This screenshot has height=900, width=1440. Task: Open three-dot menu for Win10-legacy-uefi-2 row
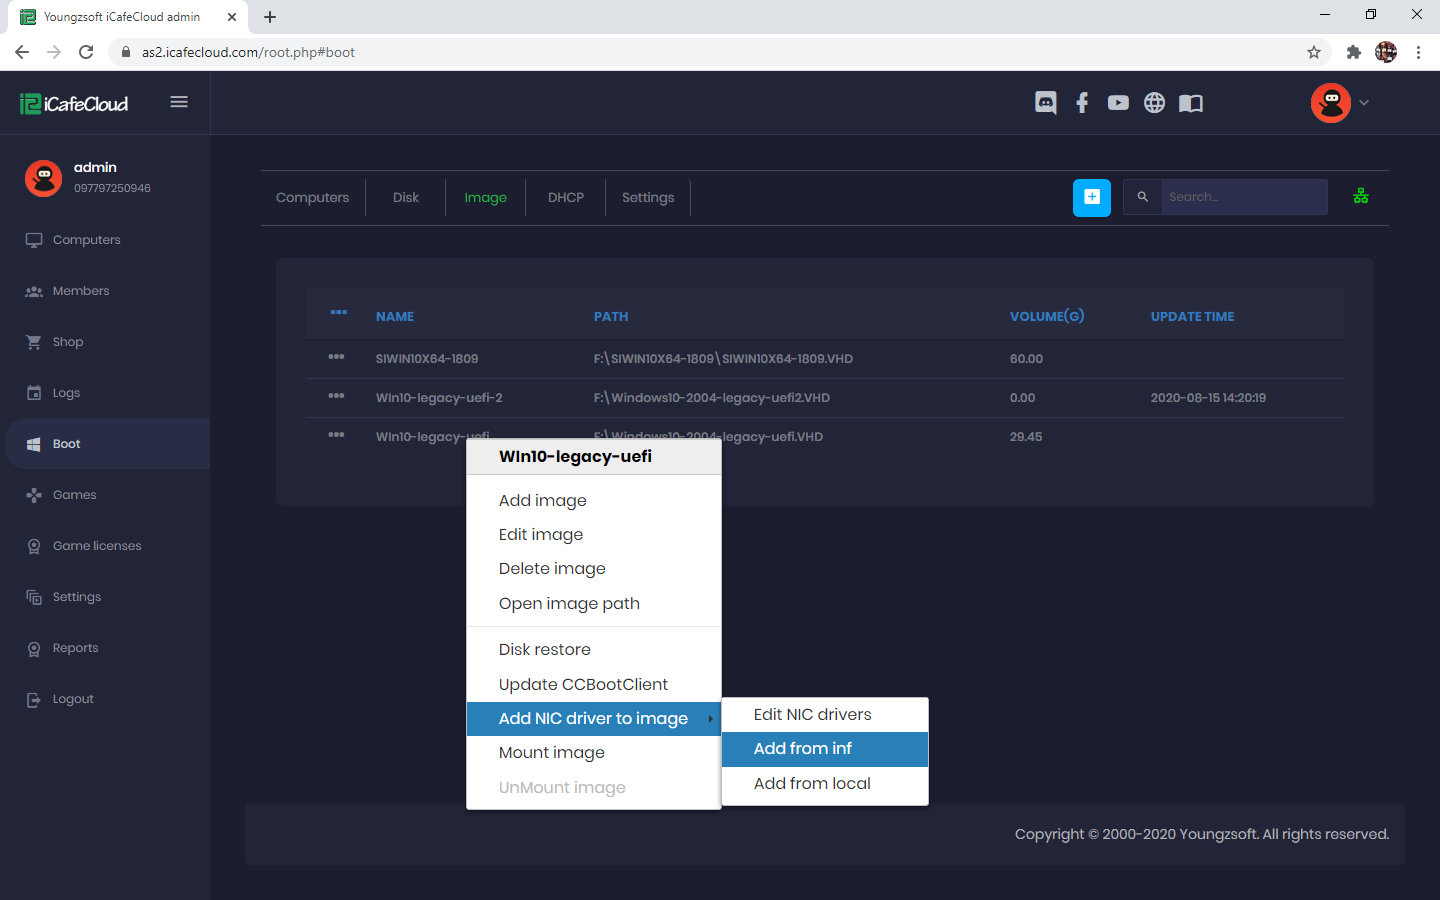click(x=336, y=396)
